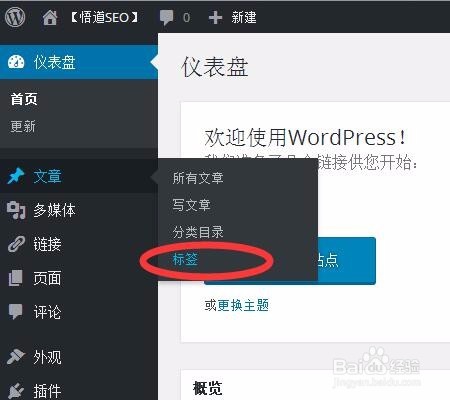Click the home icon in admin bar
This screenshot has height=400, width=450.
click(x=50, y=17)
